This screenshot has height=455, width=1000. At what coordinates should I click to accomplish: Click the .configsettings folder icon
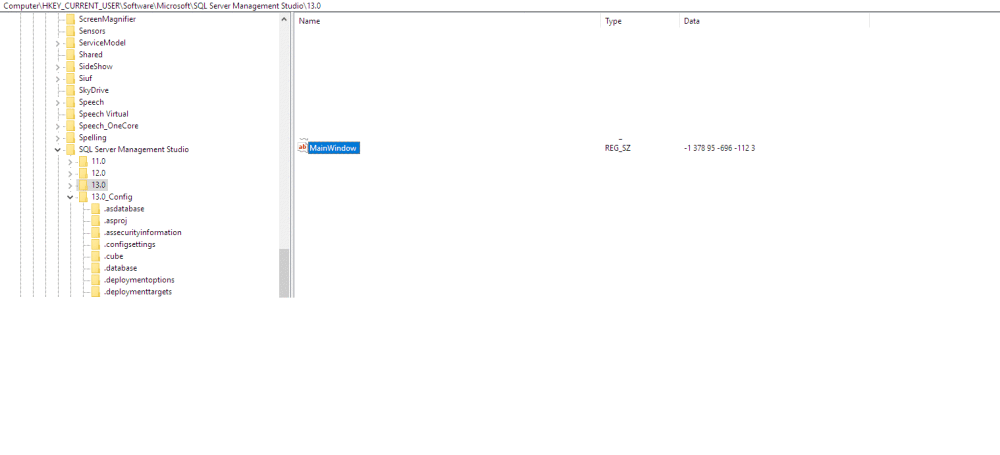point(96,244)
